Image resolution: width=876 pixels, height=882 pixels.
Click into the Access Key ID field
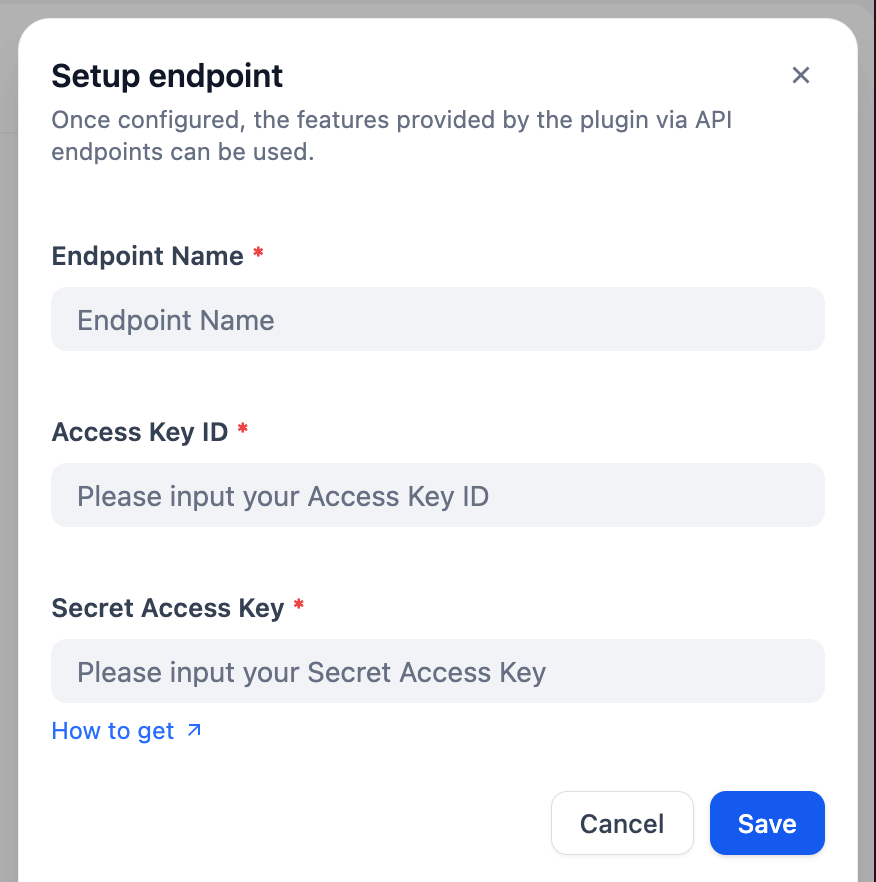click(x=437, y=496)
